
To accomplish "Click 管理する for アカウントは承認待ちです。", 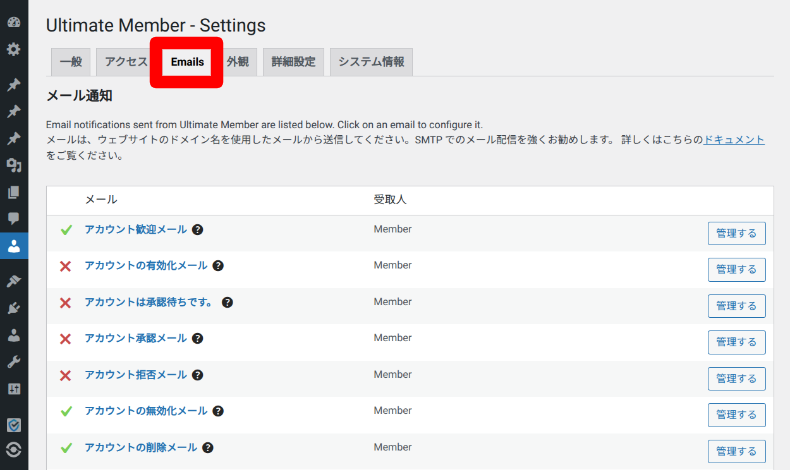I will (x=737, y=306).
